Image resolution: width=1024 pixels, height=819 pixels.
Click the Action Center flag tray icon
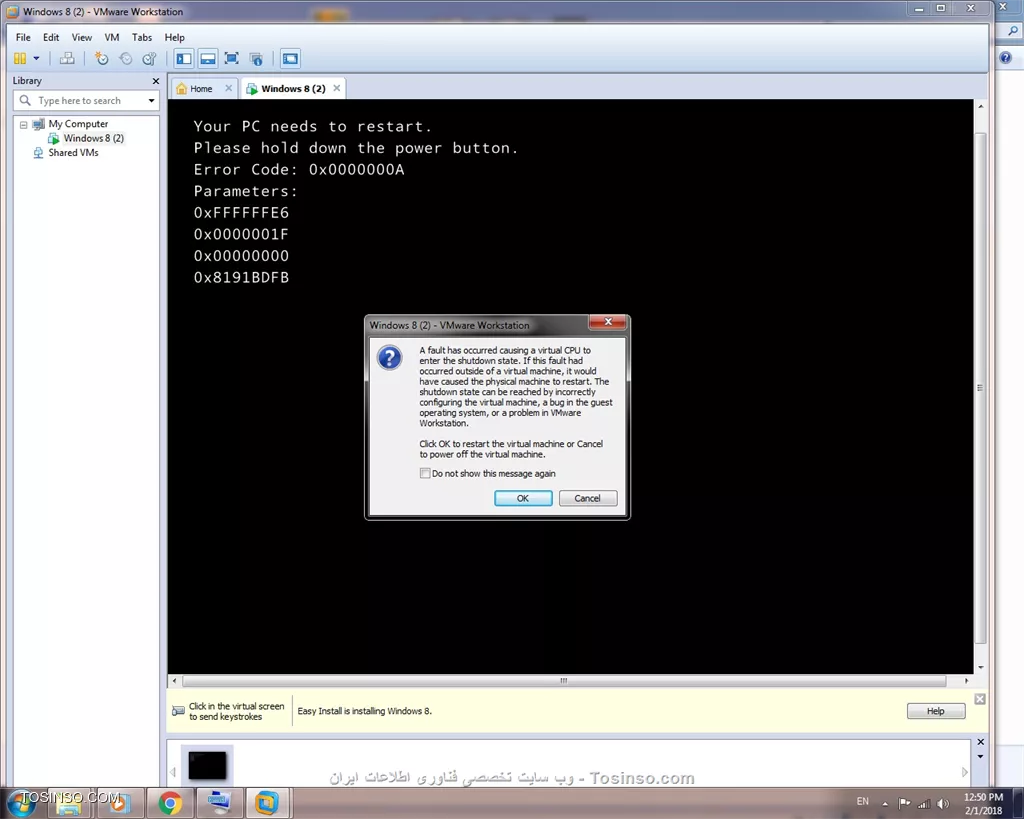click(x=904, y=803)
